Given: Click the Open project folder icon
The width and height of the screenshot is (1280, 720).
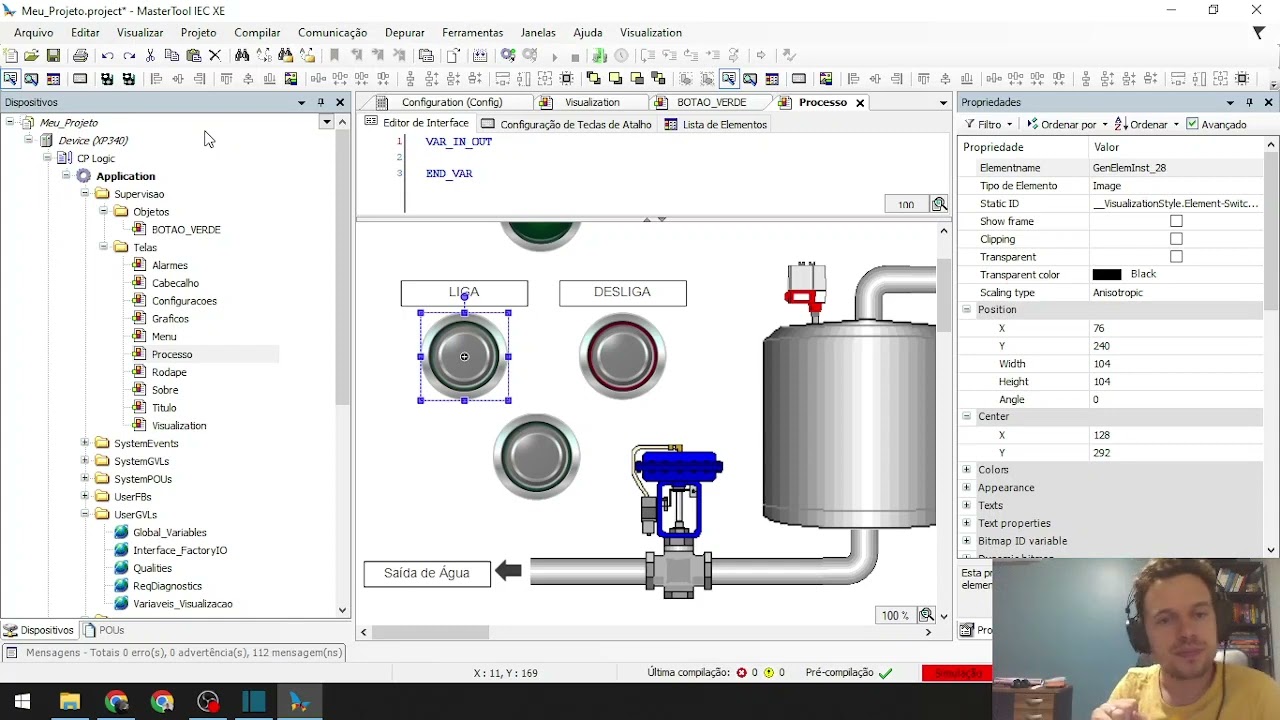Looking at the screenshot, I should [32, 55].
